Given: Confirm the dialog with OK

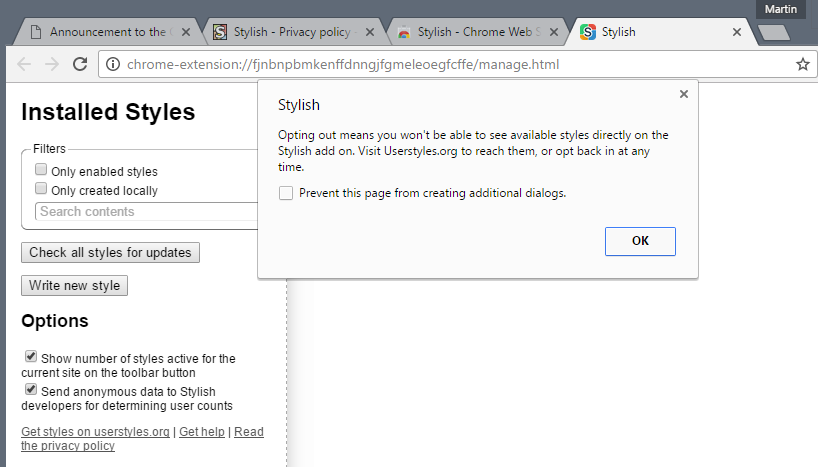Looking at the screenshot, I should click(x=640, y=241).
